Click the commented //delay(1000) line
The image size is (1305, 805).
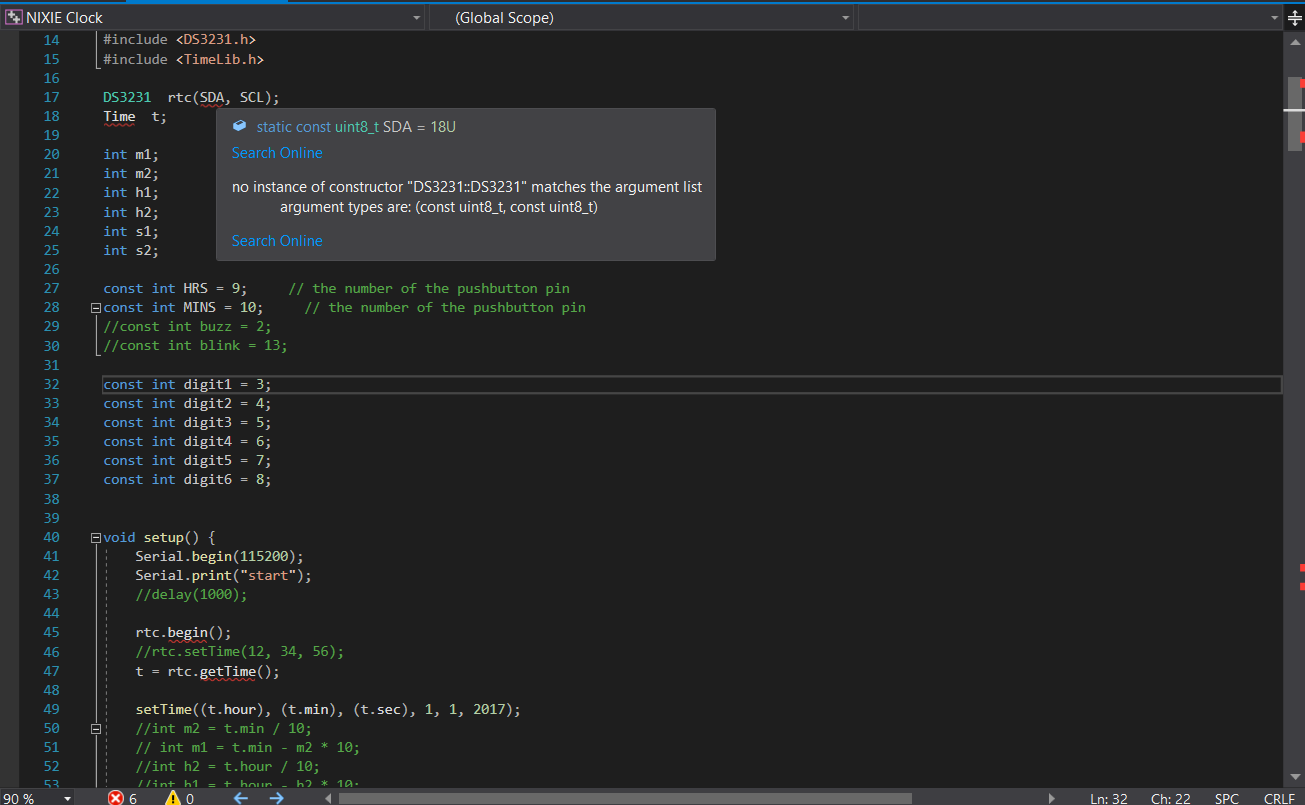point(192,595)
